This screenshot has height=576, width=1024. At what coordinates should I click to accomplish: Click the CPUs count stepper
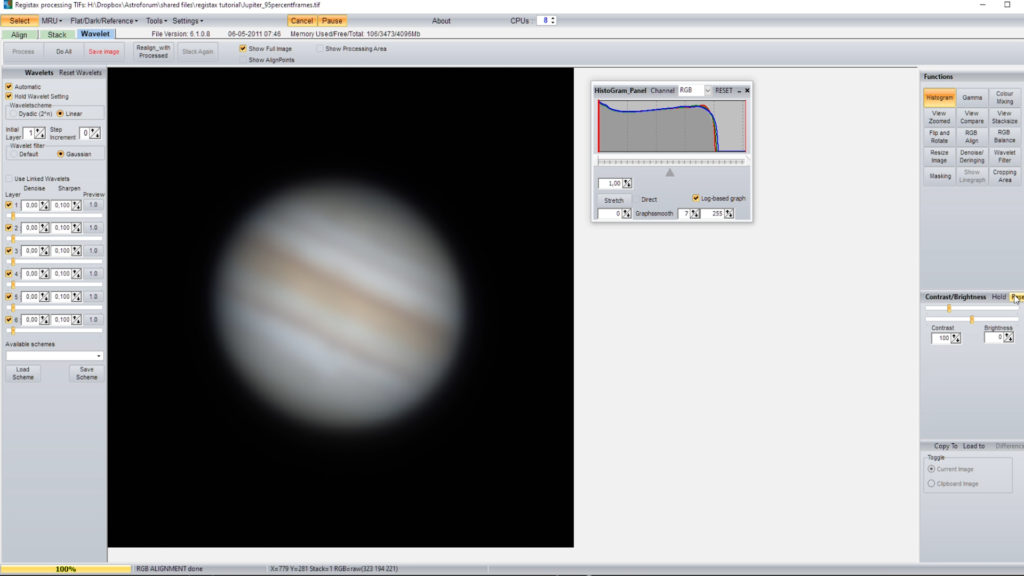[x=553, y=21]
